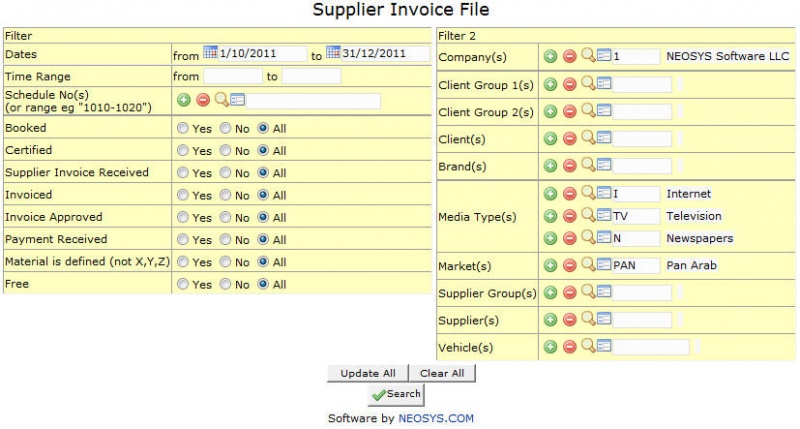Select No for Payment Received
800x429 pixels.
(x=226, y=240)
